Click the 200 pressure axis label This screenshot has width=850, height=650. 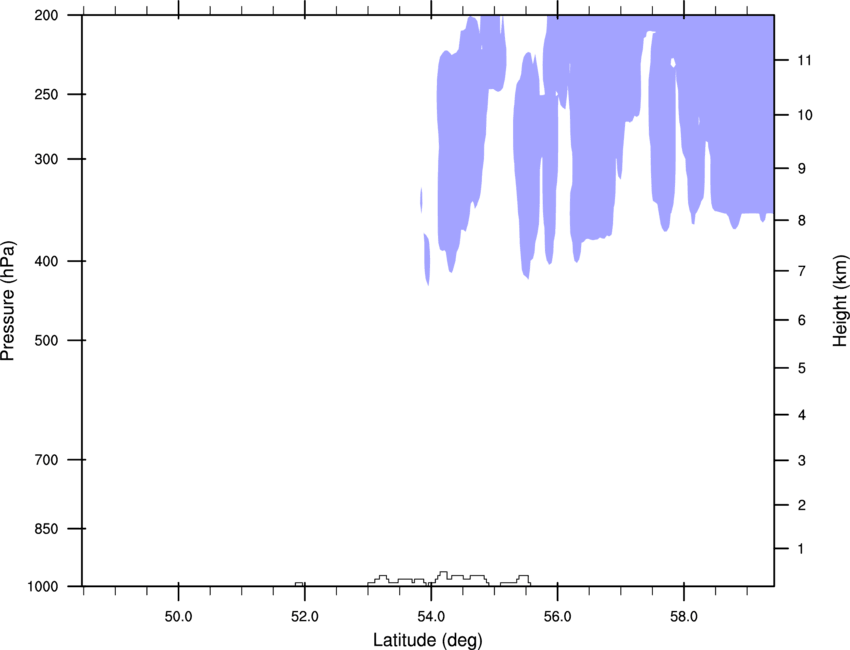pos(46,15)
